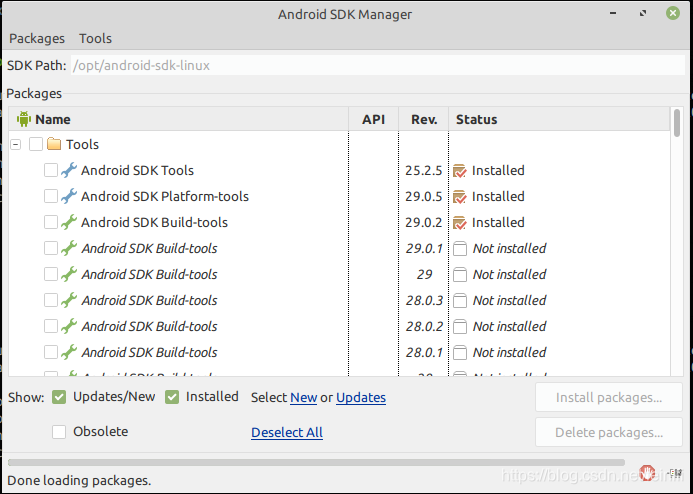The height and width of the screenshot is (494, 693).
Task: Click installed status icon for rev 29.0.2
Action: 460,223
